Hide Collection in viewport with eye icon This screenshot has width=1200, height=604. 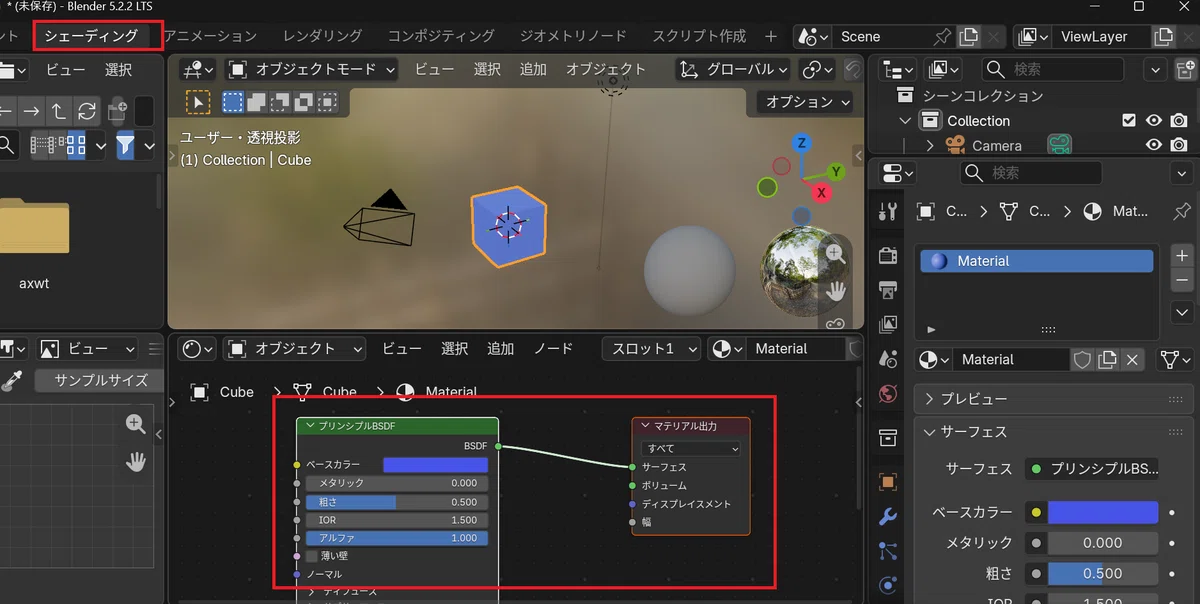1154,121
